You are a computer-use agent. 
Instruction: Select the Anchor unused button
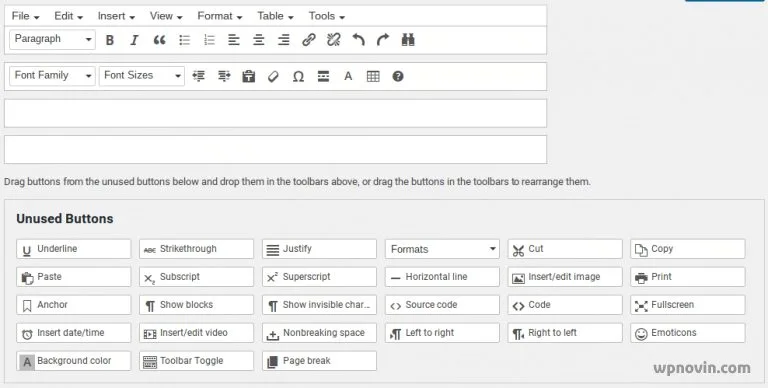pyautogui.click(x=73, y=305)
